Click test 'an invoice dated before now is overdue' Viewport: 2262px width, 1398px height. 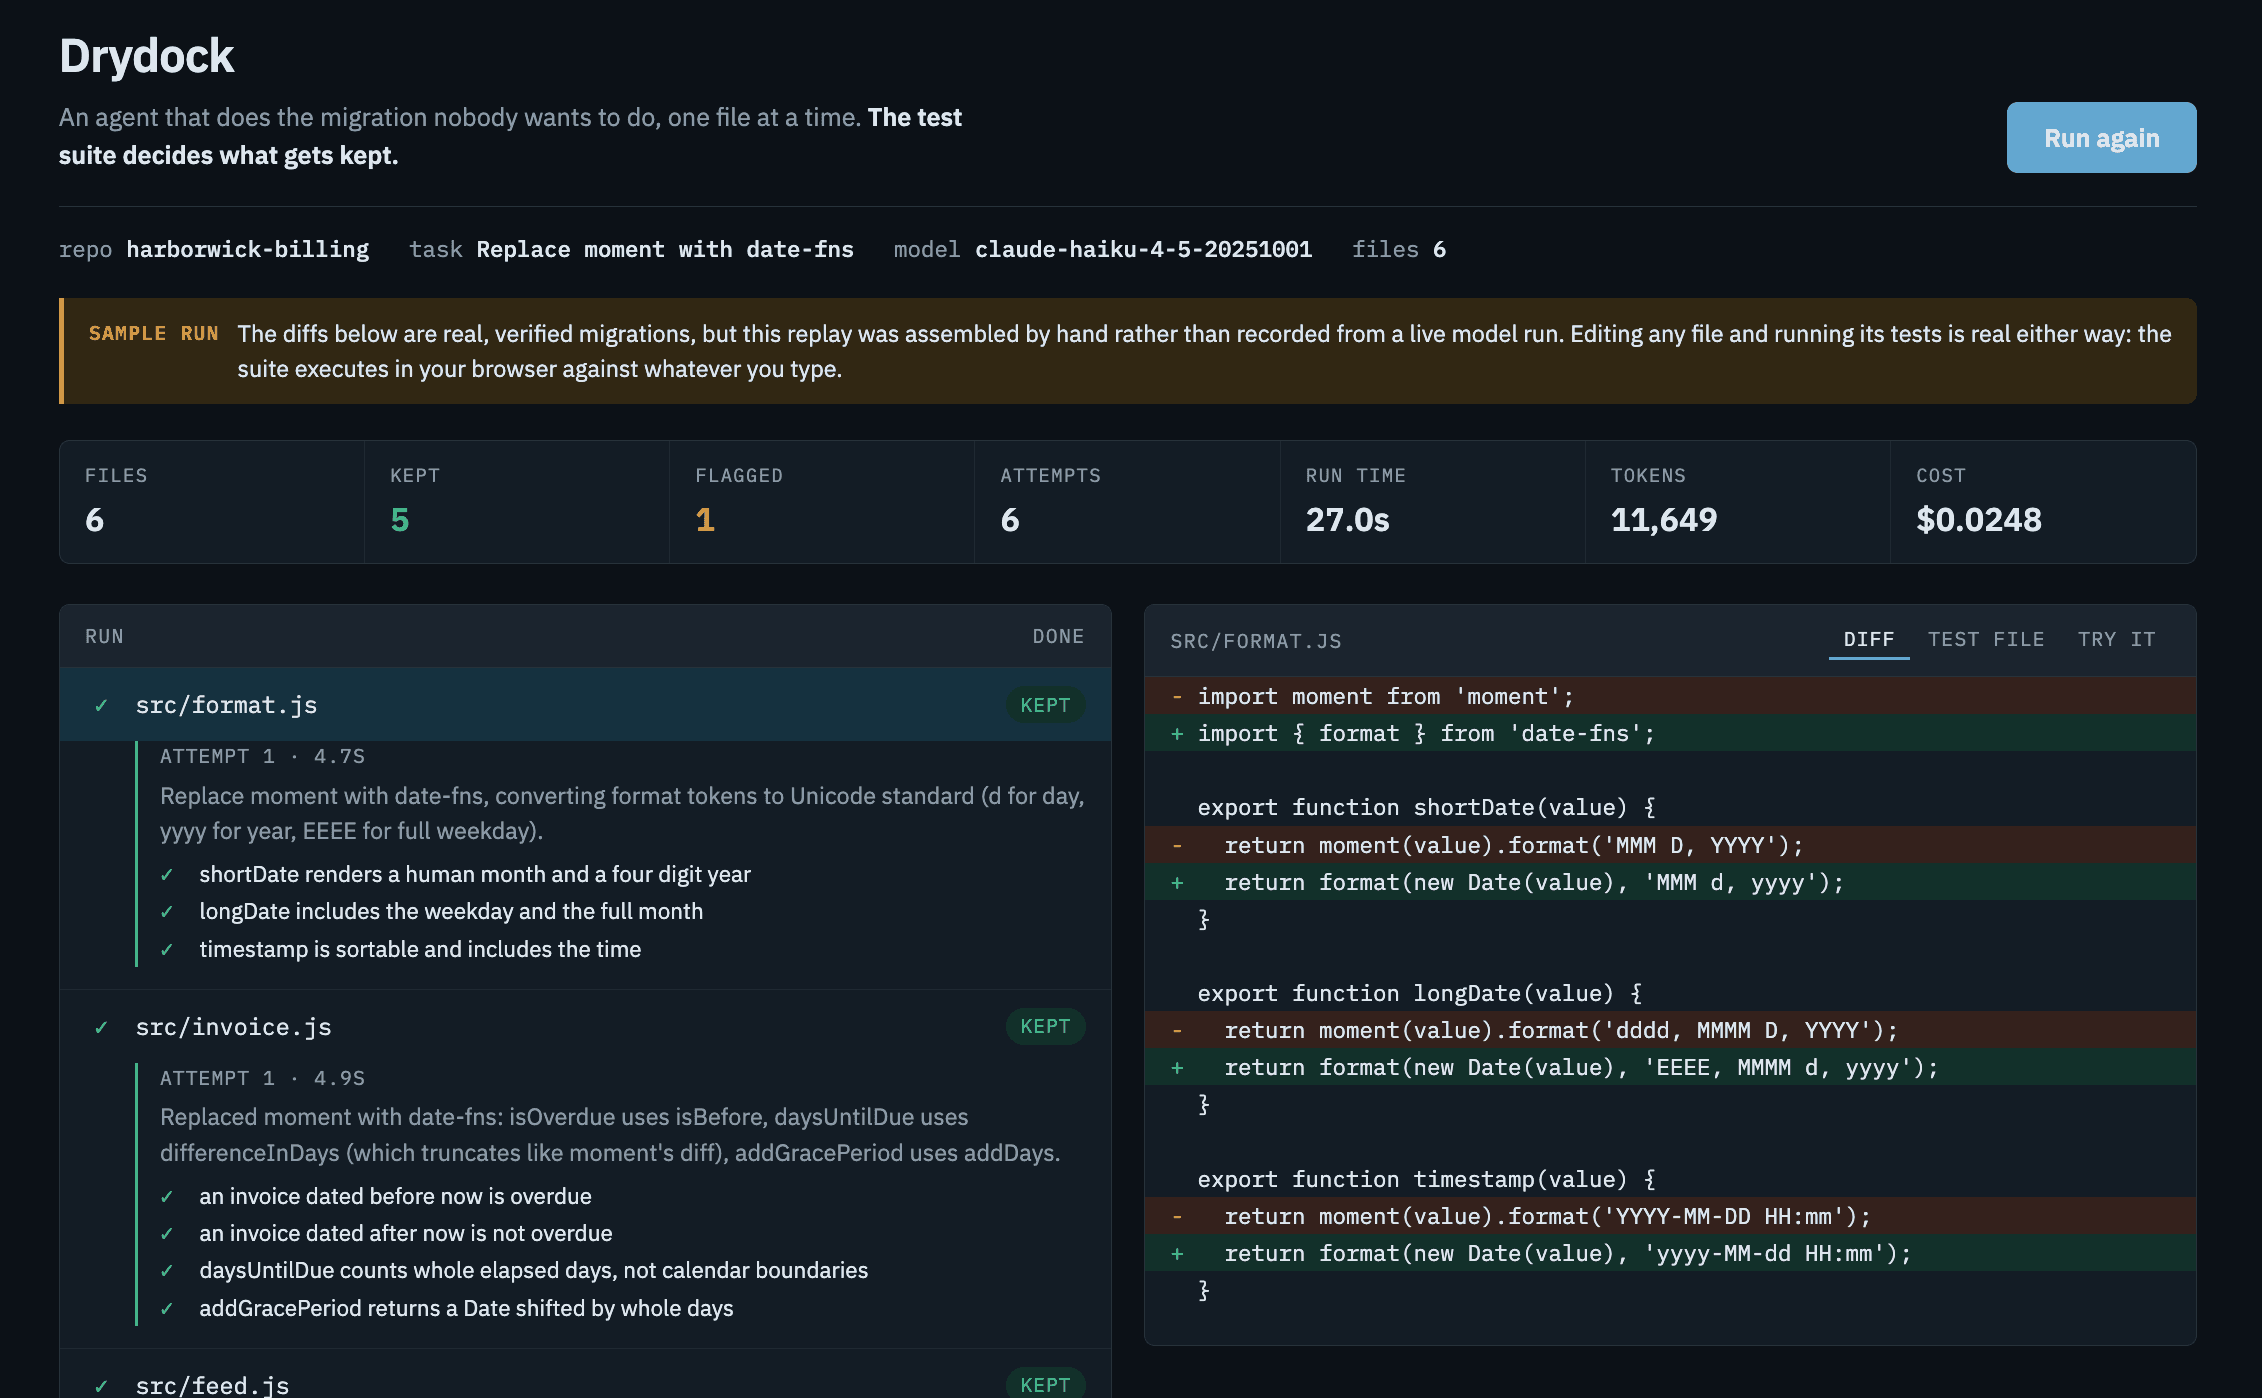point(395,1197)
